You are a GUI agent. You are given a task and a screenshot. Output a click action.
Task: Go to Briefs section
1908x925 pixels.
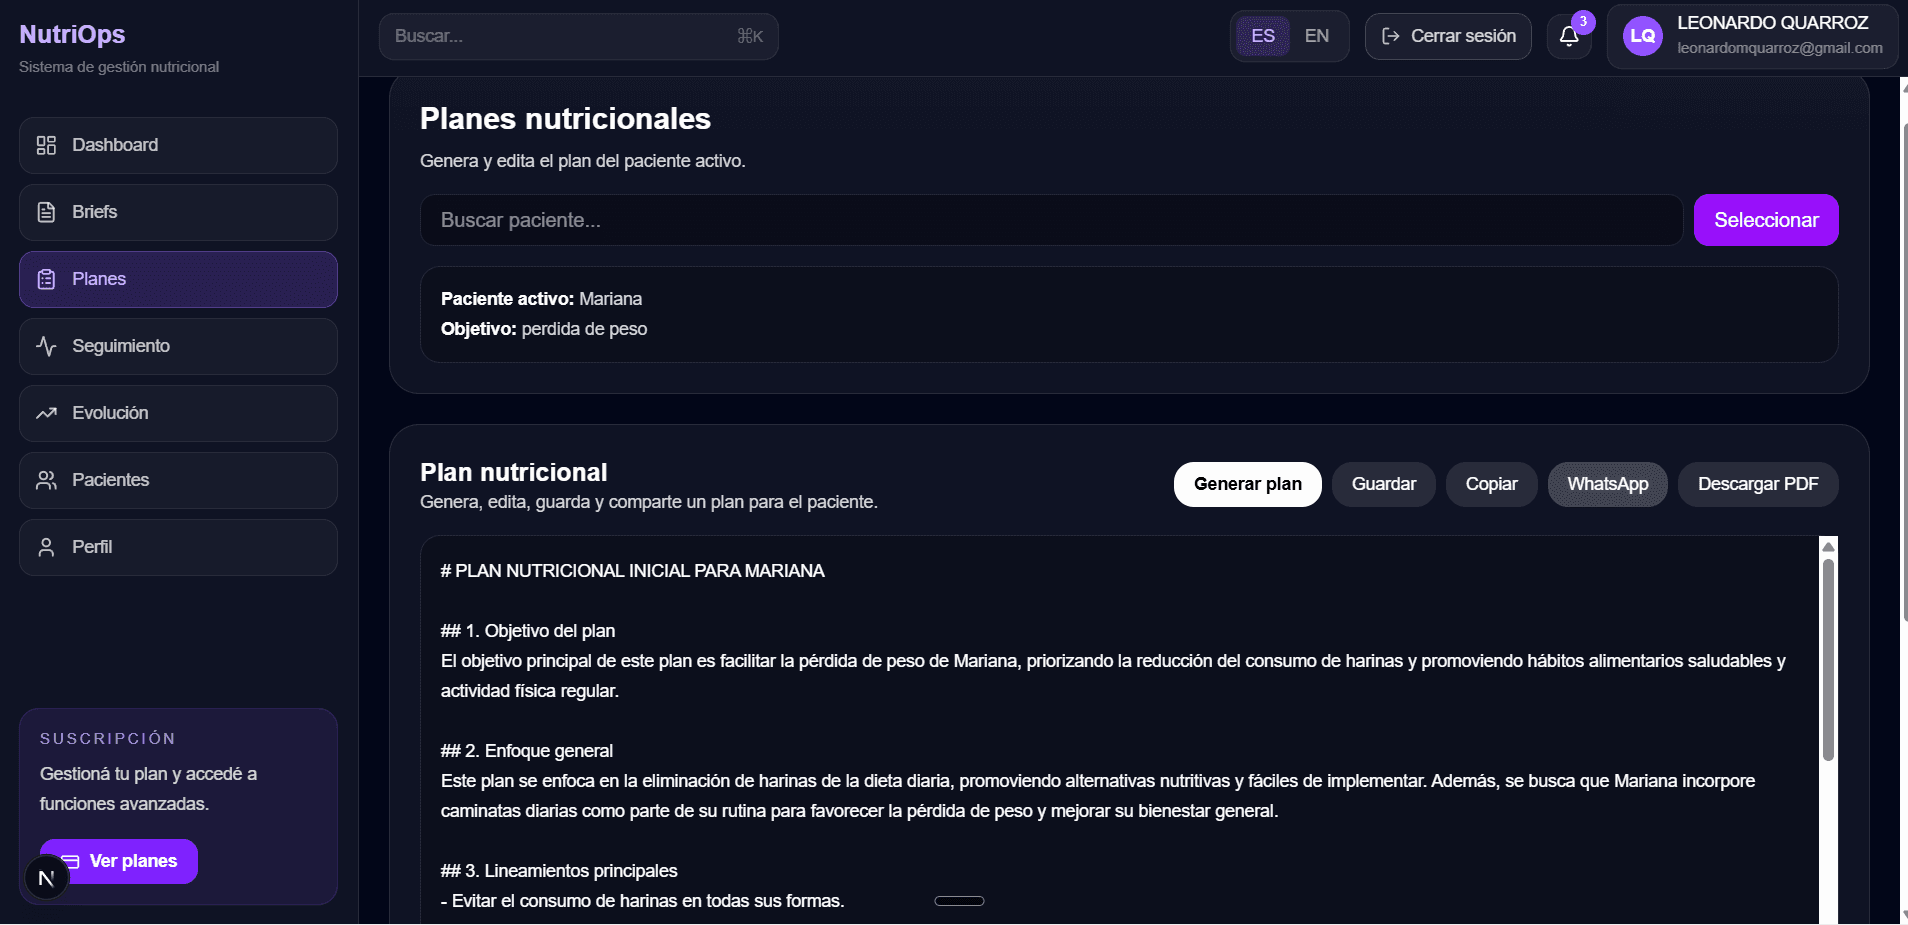[x=178, y=212]
